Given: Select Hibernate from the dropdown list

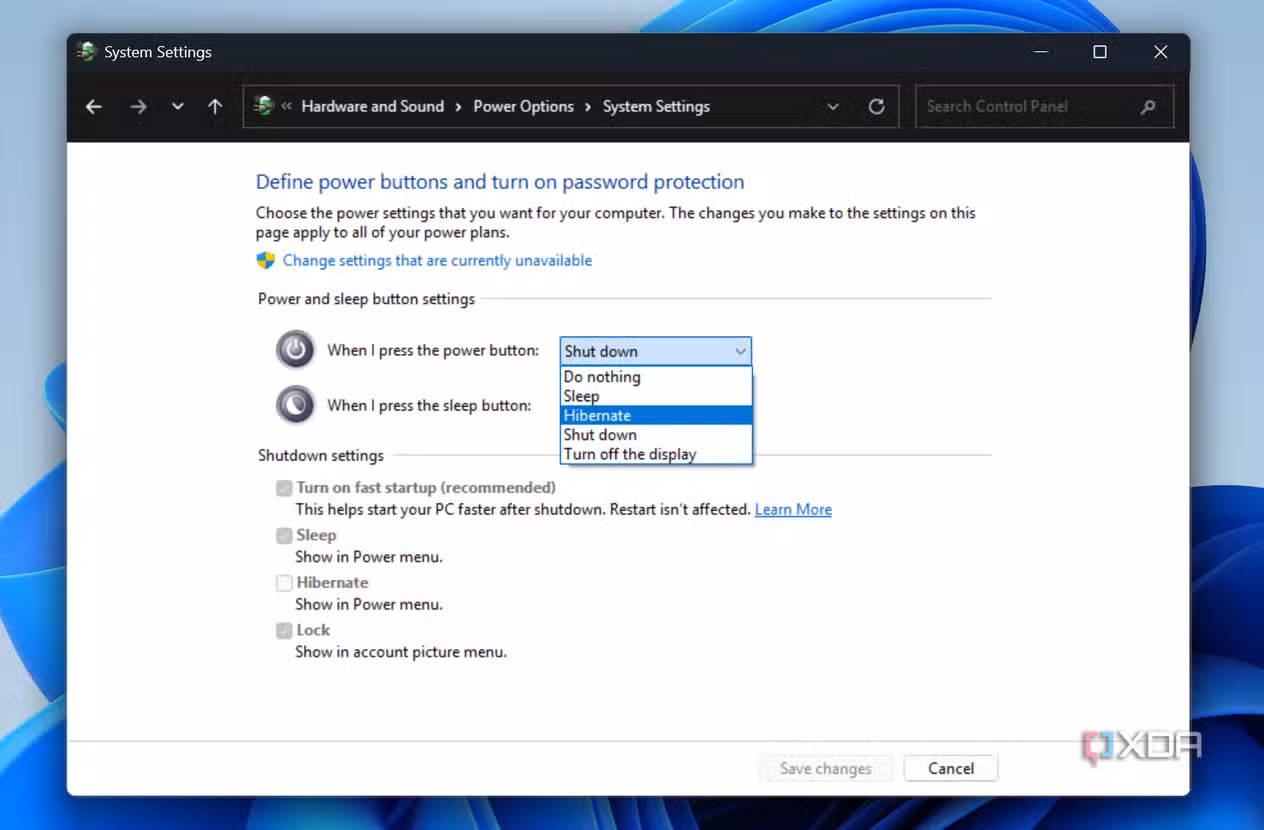Looking at the screenshot, I should click(655, 415).
